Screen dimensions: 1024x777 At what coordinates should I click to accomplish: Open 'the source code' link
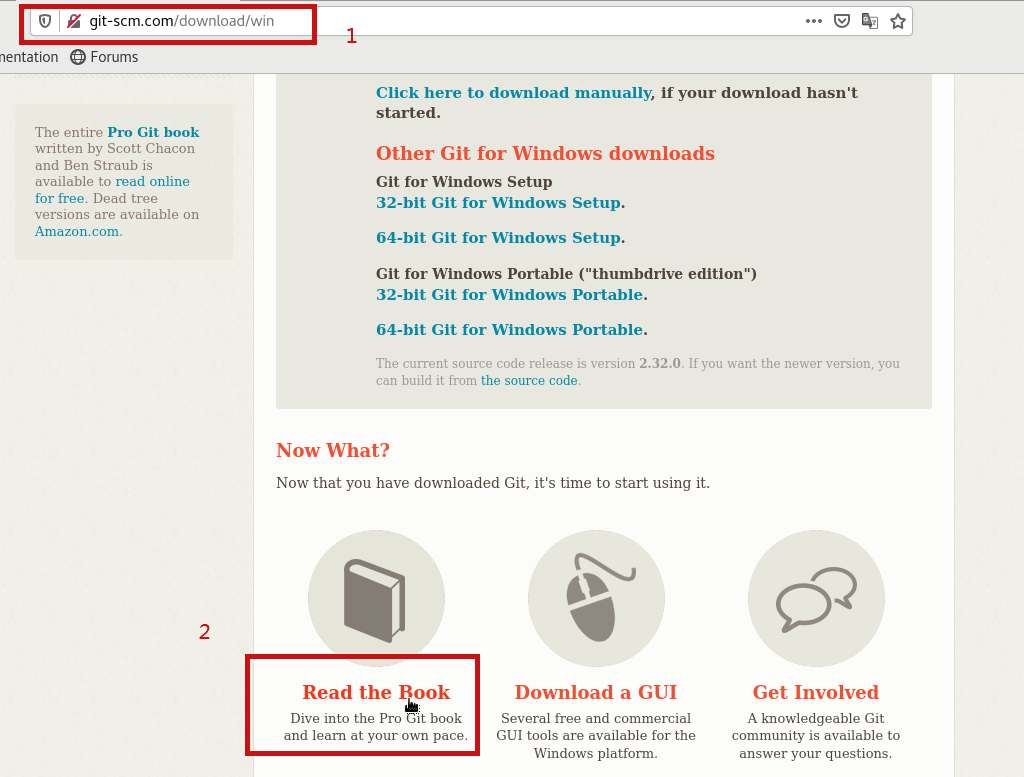point(529,381)
